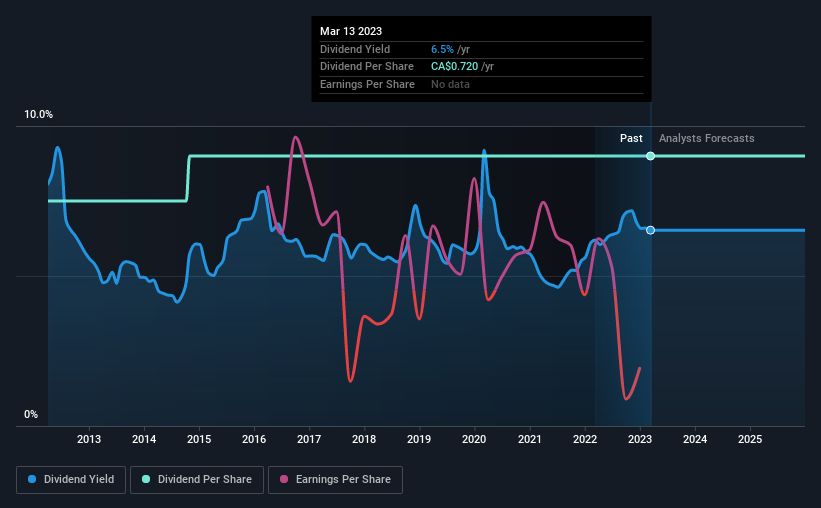Screen dimensions: 821x508
Task: Click the 2018 x-axis label
Action: tap(364, 439)
